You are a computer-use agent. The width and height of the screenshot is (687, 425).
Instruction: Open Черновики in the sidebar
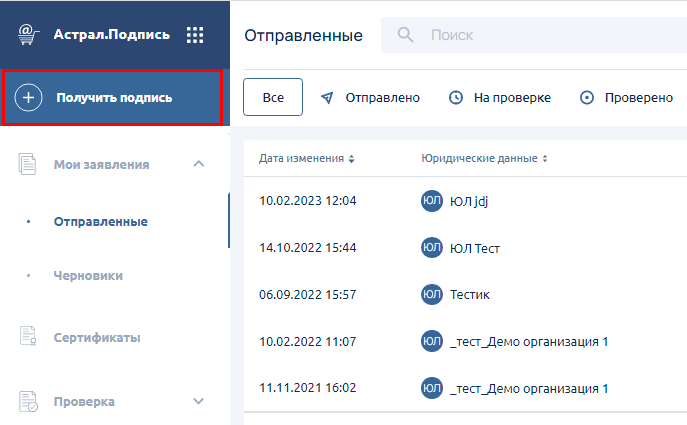(x=88, y=276)
